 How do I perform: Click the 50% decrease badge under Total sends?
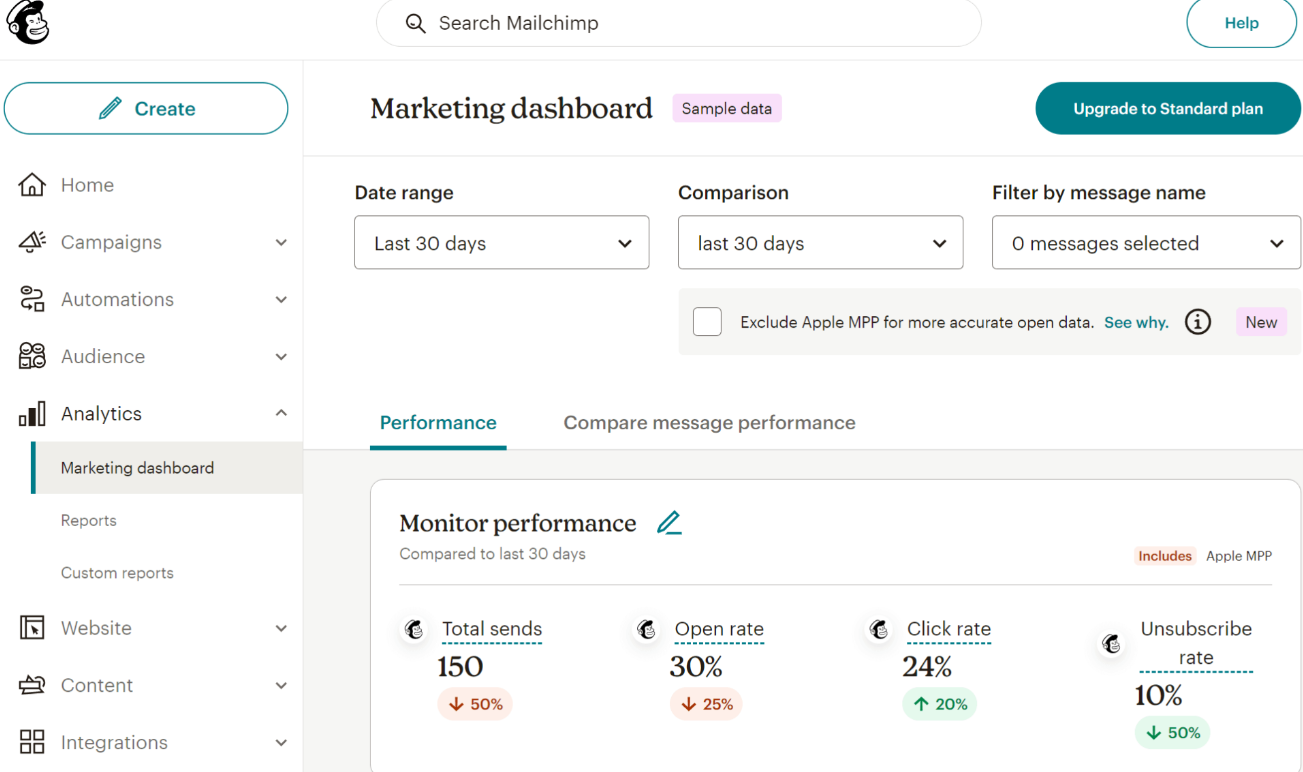pyautogui.click(x=475, y=704)
